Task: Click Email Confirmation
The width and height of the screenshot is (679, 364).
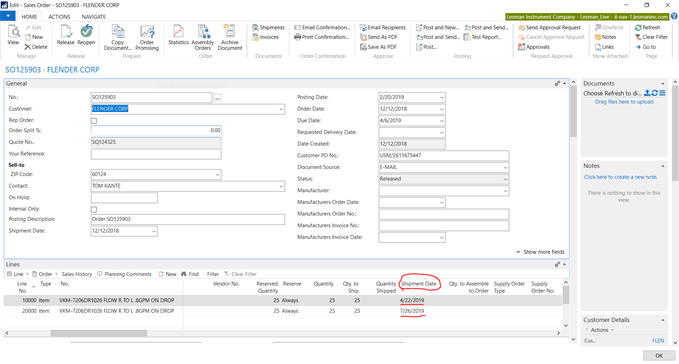Action: pyautogui.click(x=322, y=27)
